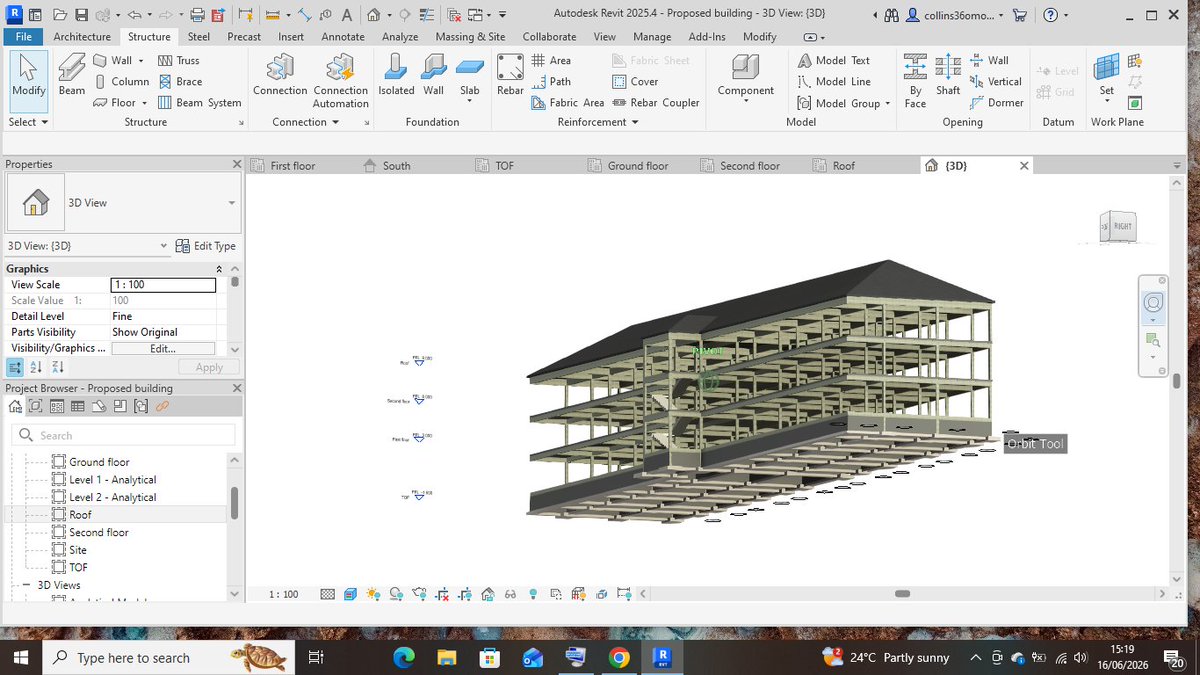The height and width of the screenshot is (675, 1200).
Task: Select the Rebar Coupler tool
Action: coord(656,103)
